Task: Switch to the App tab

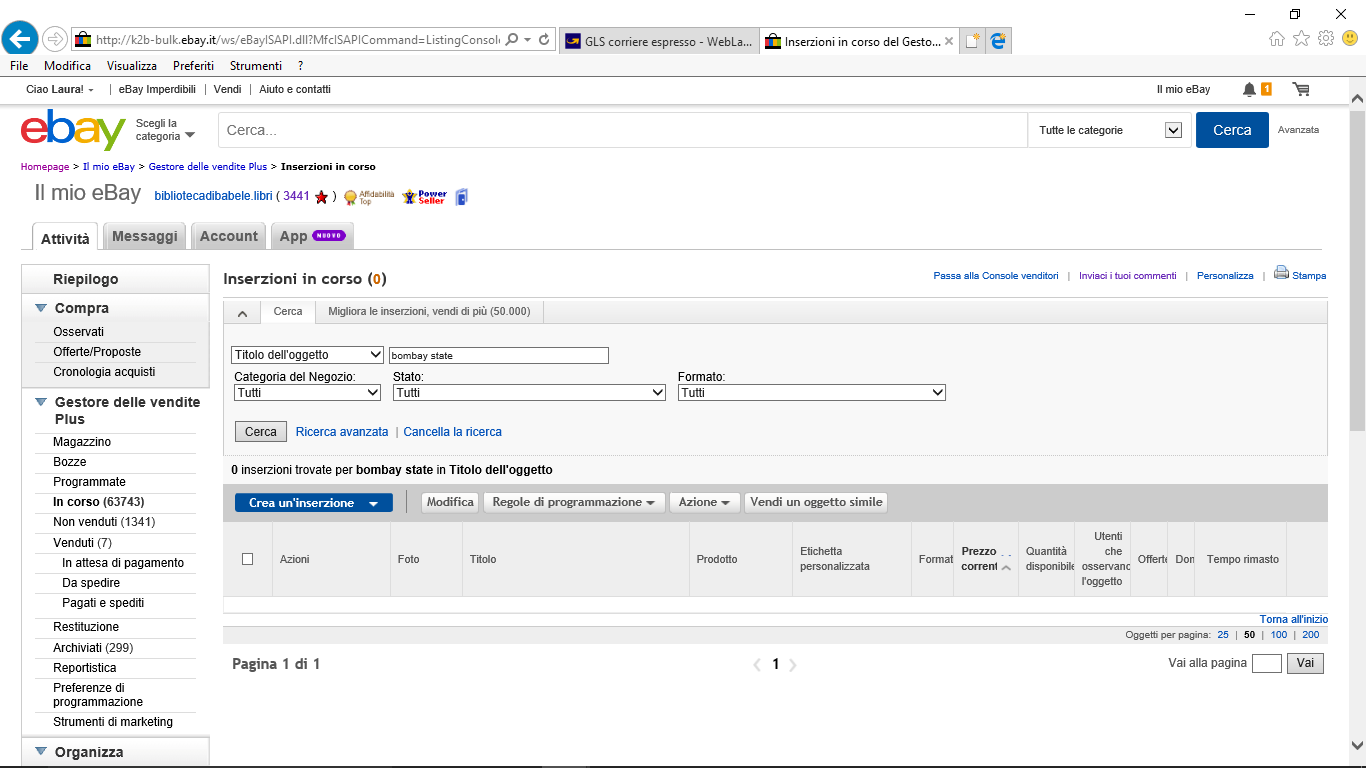Action: tap(312, 236)
